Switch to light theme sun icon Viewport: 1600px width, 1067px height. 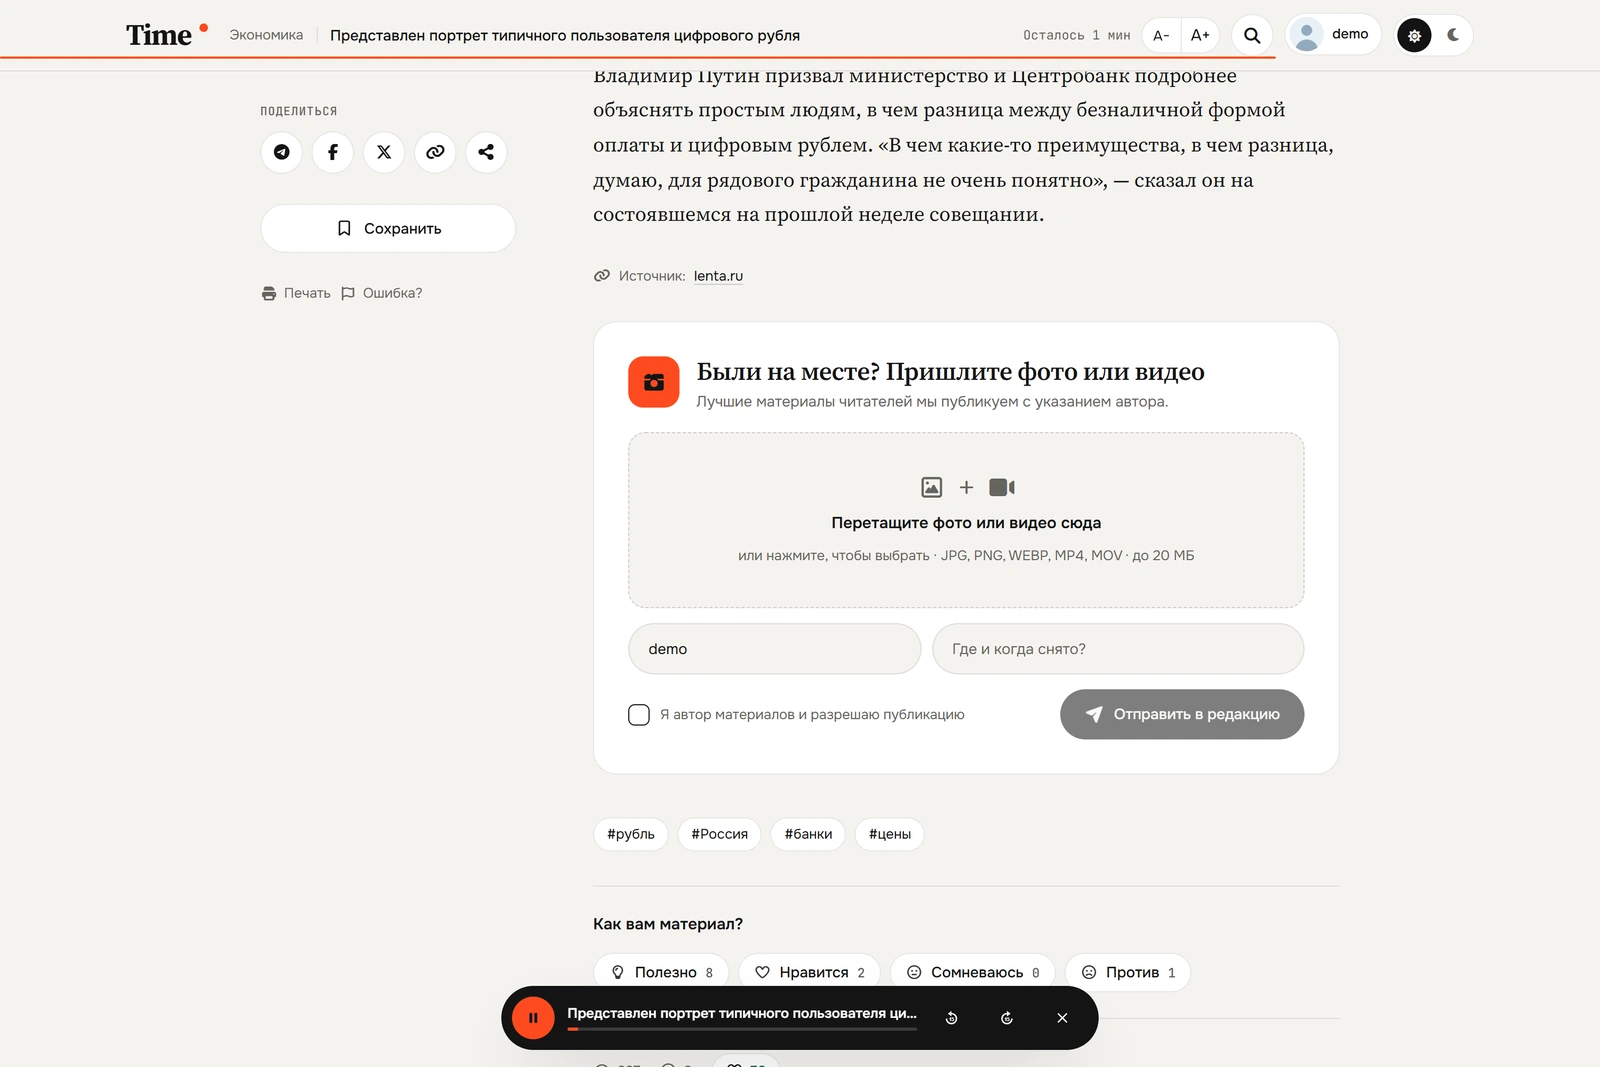(1414, 35)
